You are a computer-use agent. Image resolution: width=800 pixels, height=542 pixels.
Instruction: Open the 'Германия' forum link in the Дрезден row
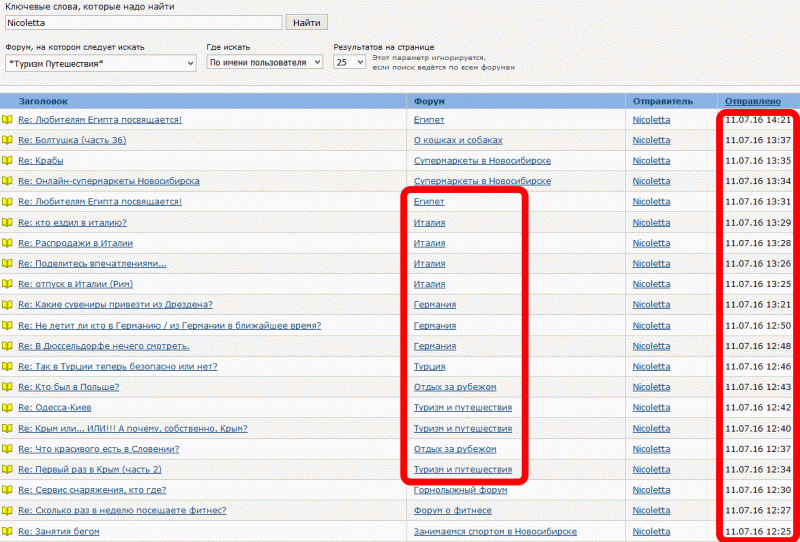tap(435, 305)
